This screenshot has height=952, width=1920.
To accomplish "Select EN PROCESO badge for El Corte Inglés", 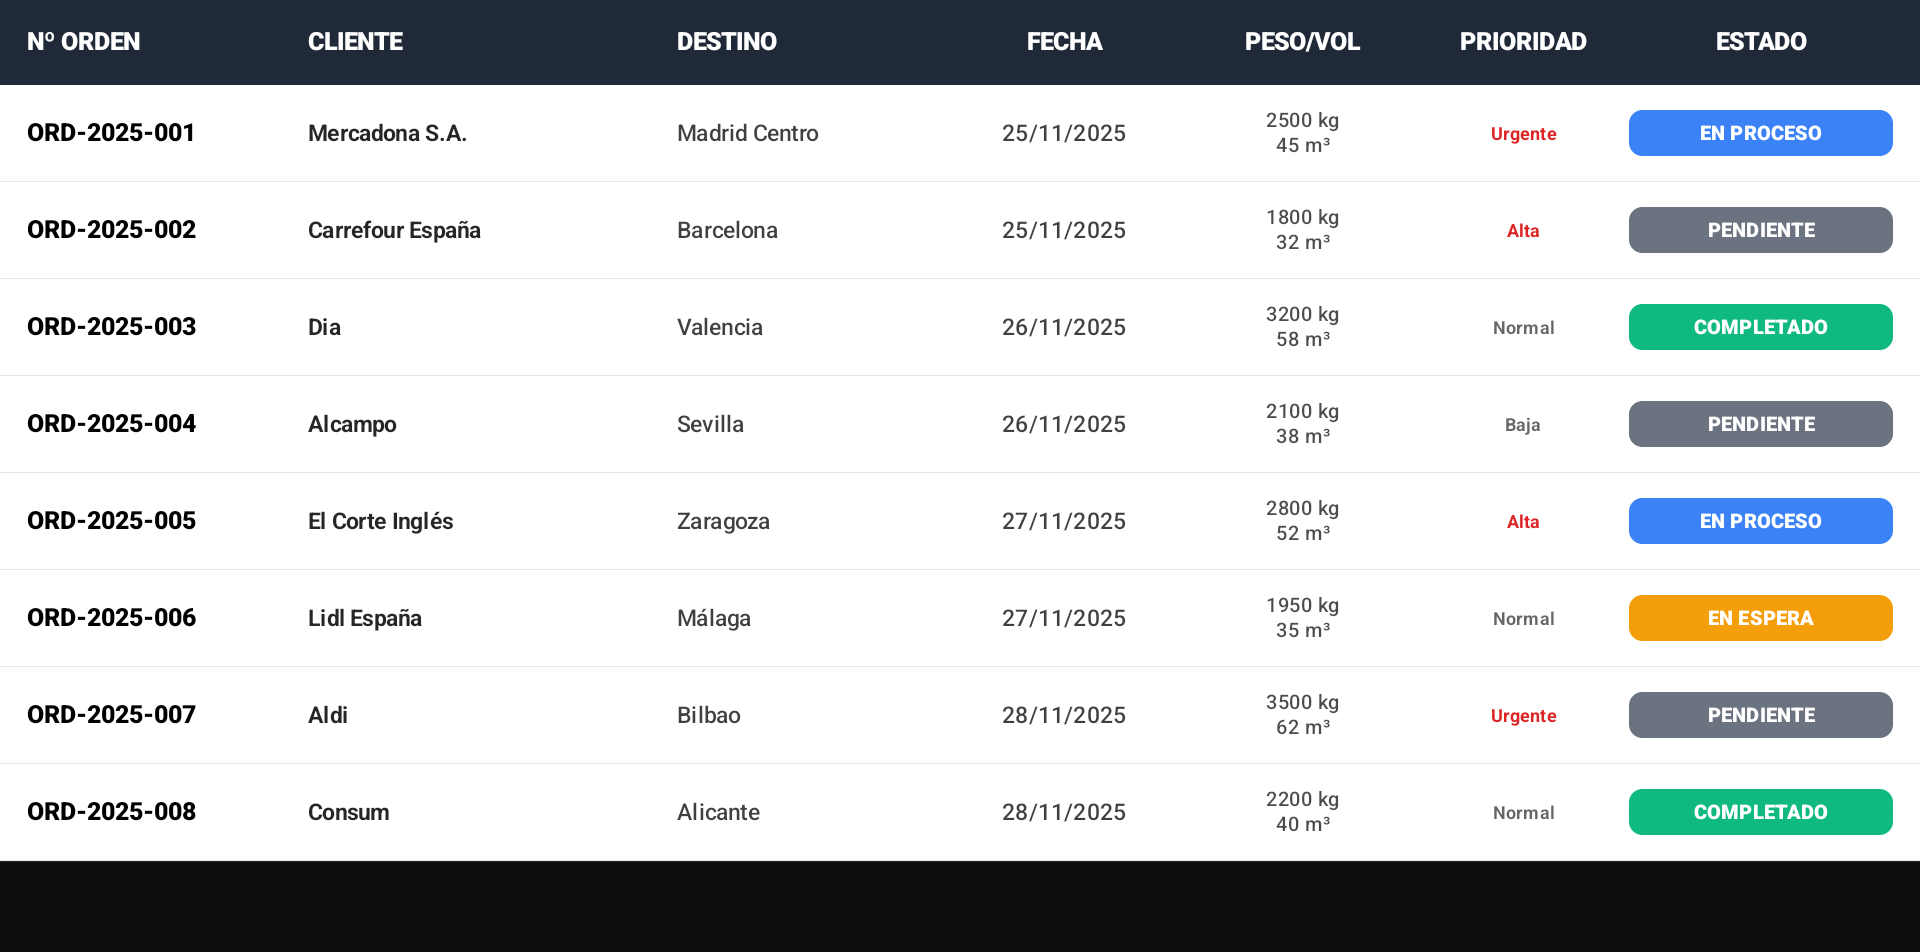I will click(1760, 521).
